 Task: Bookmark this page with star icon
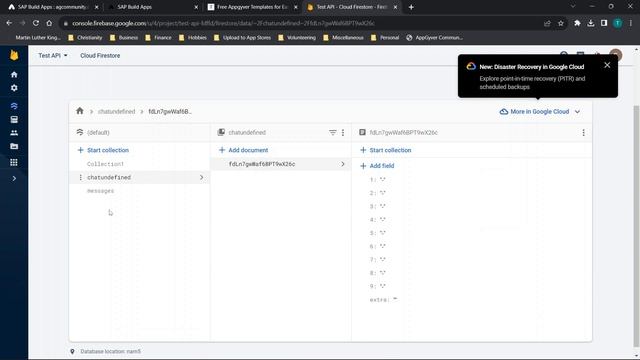click(x=561, y=23)
